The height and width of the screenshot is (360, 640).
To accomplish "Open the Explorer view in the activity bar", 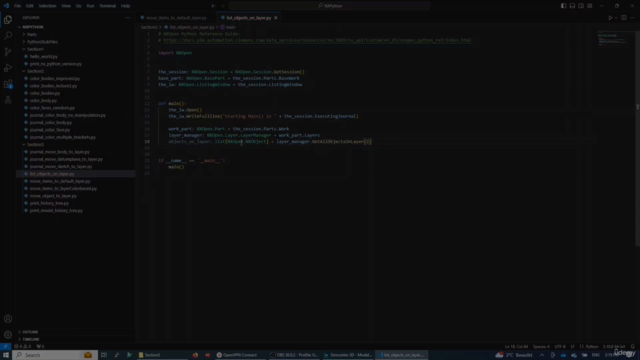I will [x=8, y=20].
